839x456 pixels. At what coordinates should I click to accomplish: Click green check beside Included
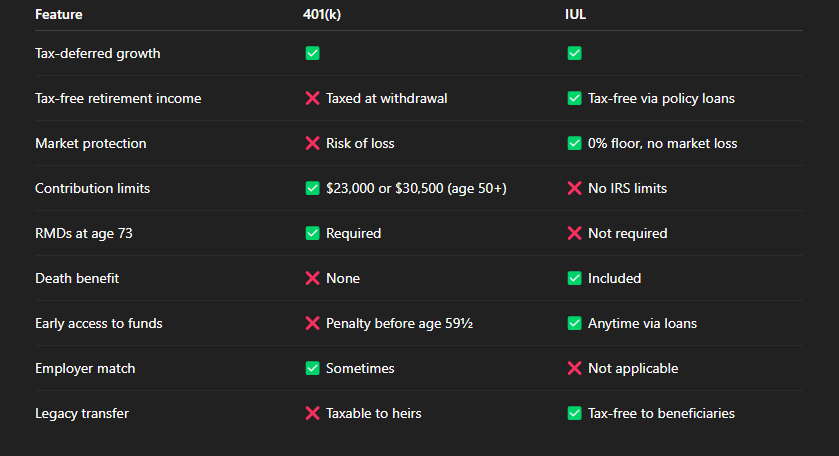[575, 278]
